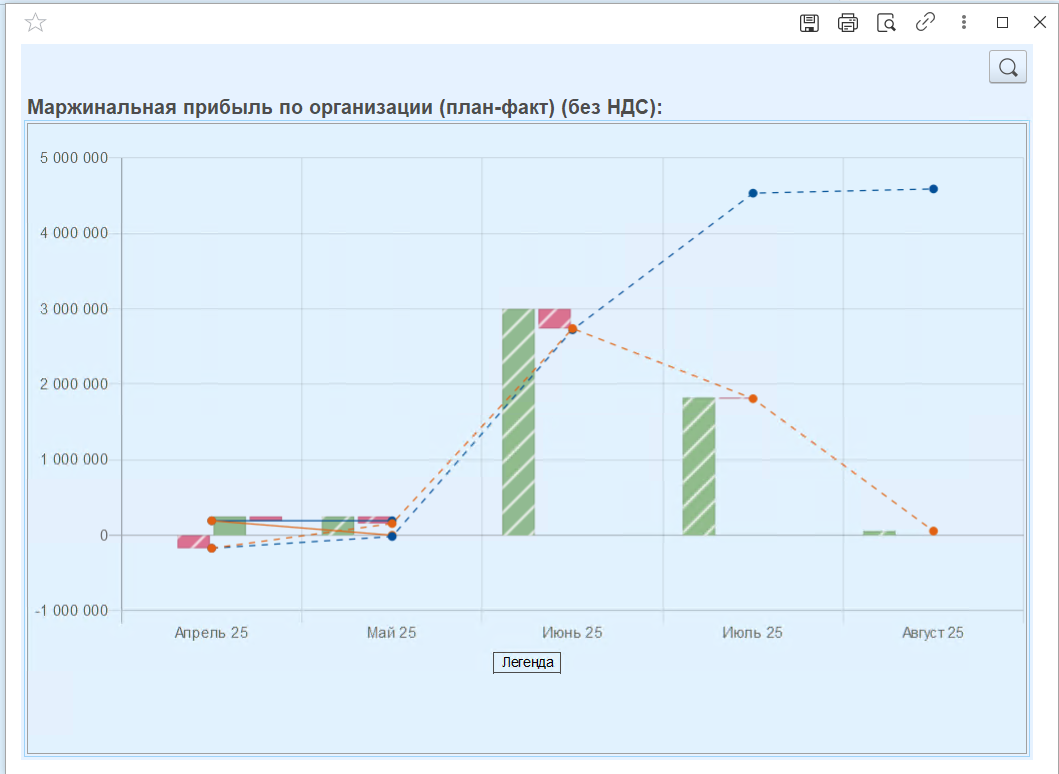Click the save diskette icon
This screenshot has width=1059, height=774.
[x=809, y=23]
